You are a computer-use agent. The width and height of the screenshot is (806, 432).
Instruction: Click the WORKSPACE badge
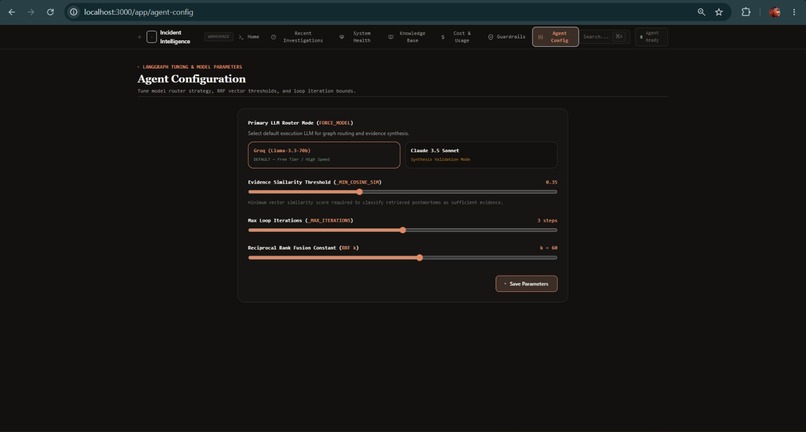click(x=218, y=37)
